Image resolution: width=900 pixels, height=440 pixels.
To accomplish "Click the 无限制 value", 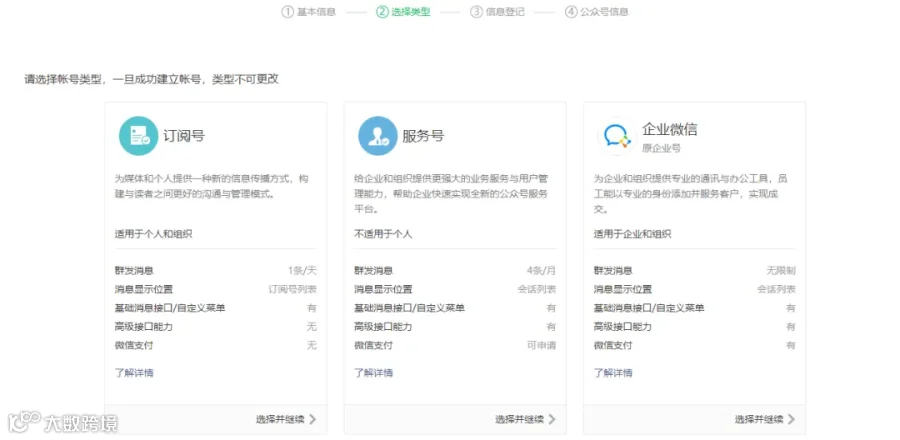I will click(781, 270).
